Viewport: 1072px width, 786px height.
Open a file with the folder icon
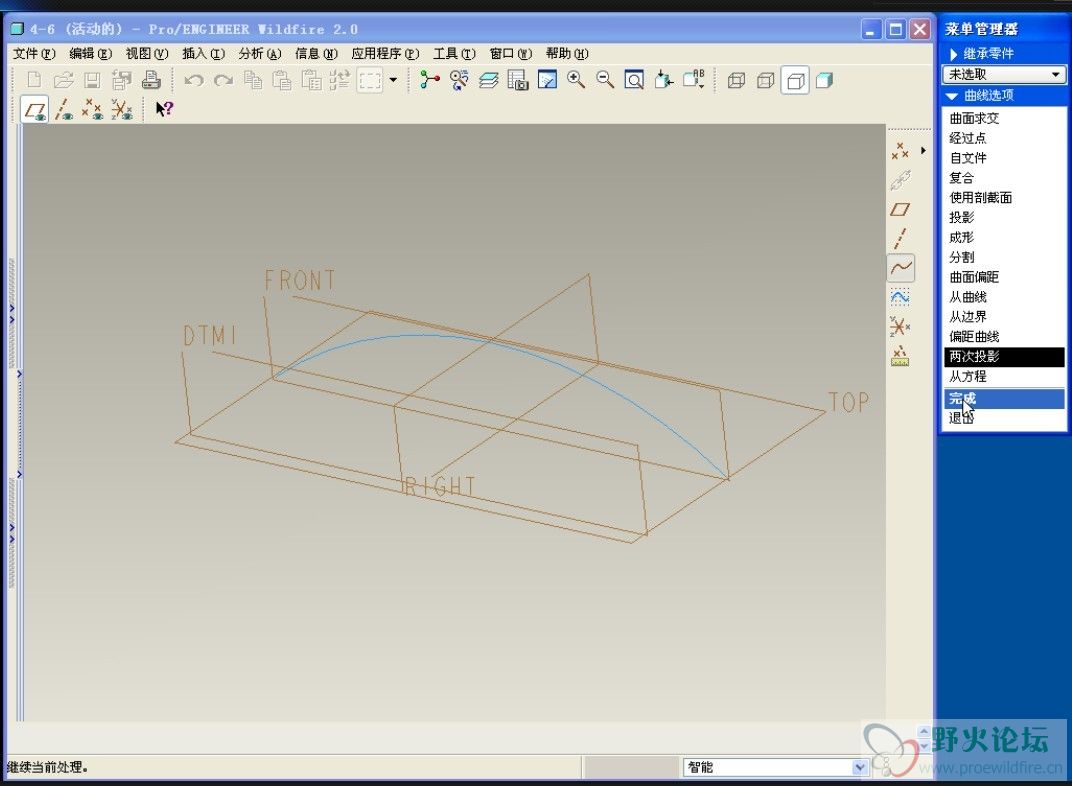(64, 80)
